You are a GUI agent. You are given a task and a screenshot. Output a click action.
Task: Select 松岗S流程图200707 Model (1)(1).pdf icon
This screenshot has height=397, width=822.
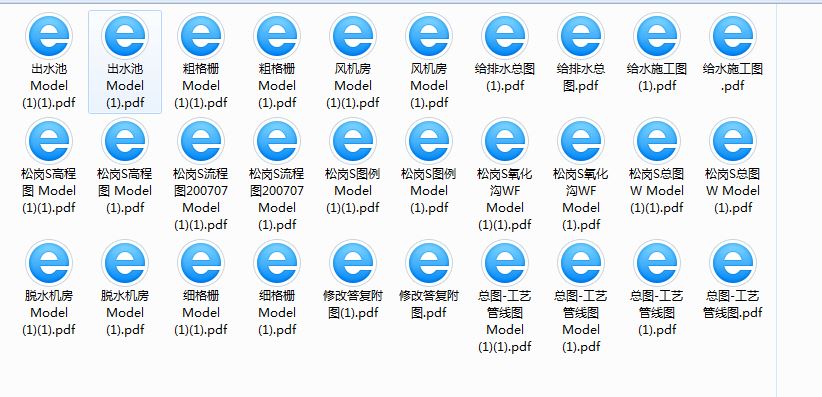[201, 141]
